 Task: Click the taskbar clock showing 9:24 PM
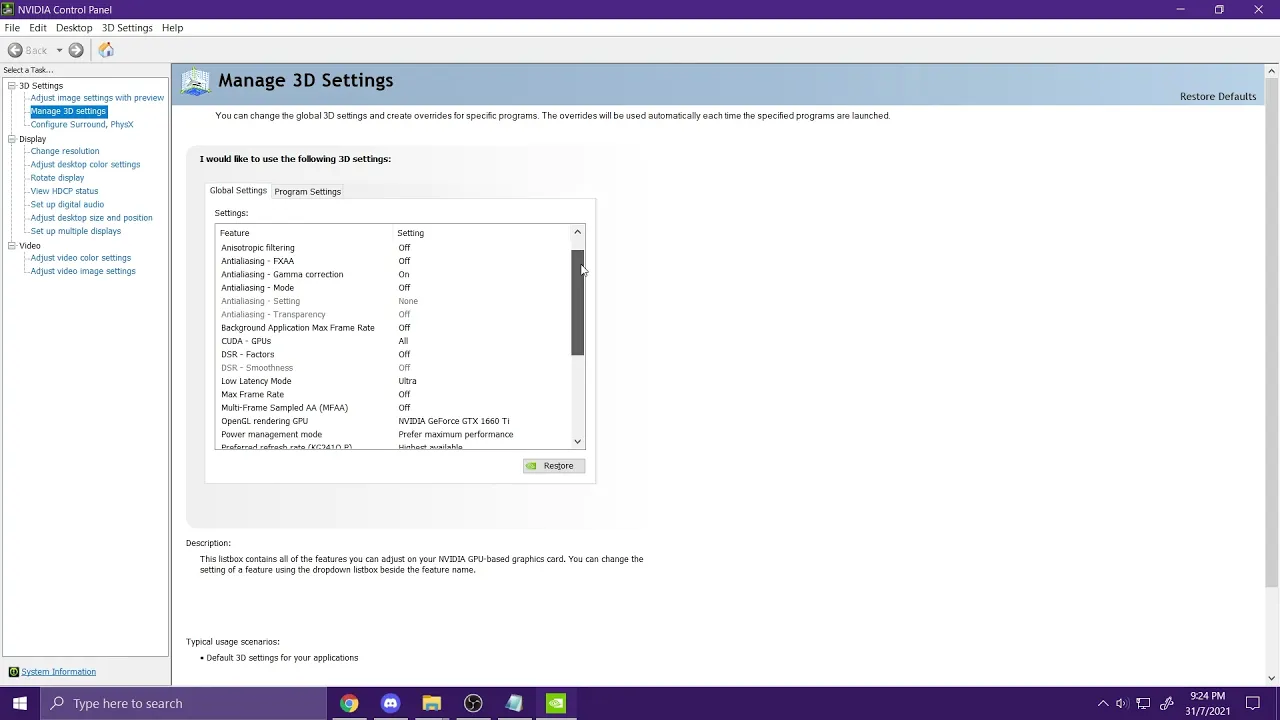1208,703
